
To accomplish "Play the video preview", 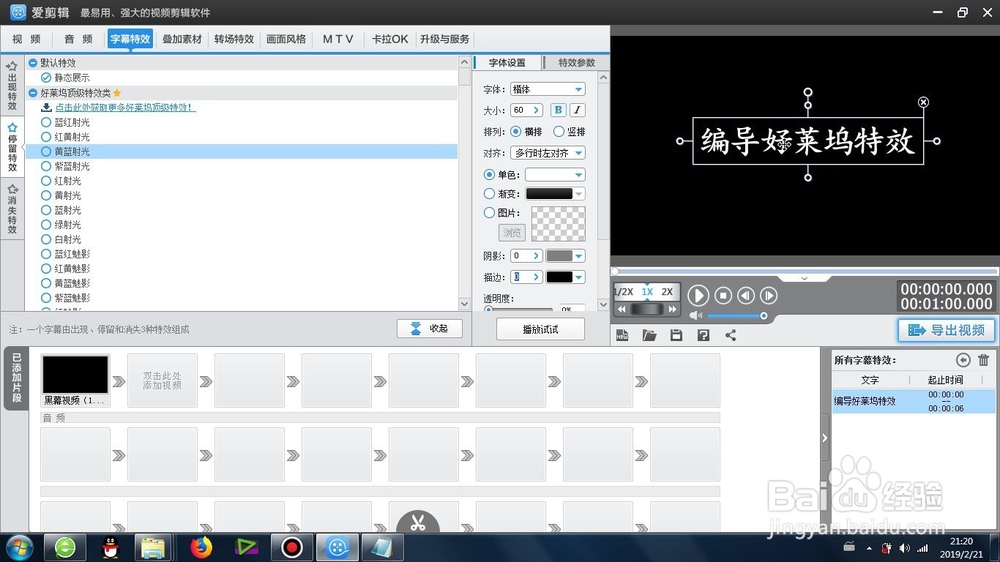I will click(698, 295).
